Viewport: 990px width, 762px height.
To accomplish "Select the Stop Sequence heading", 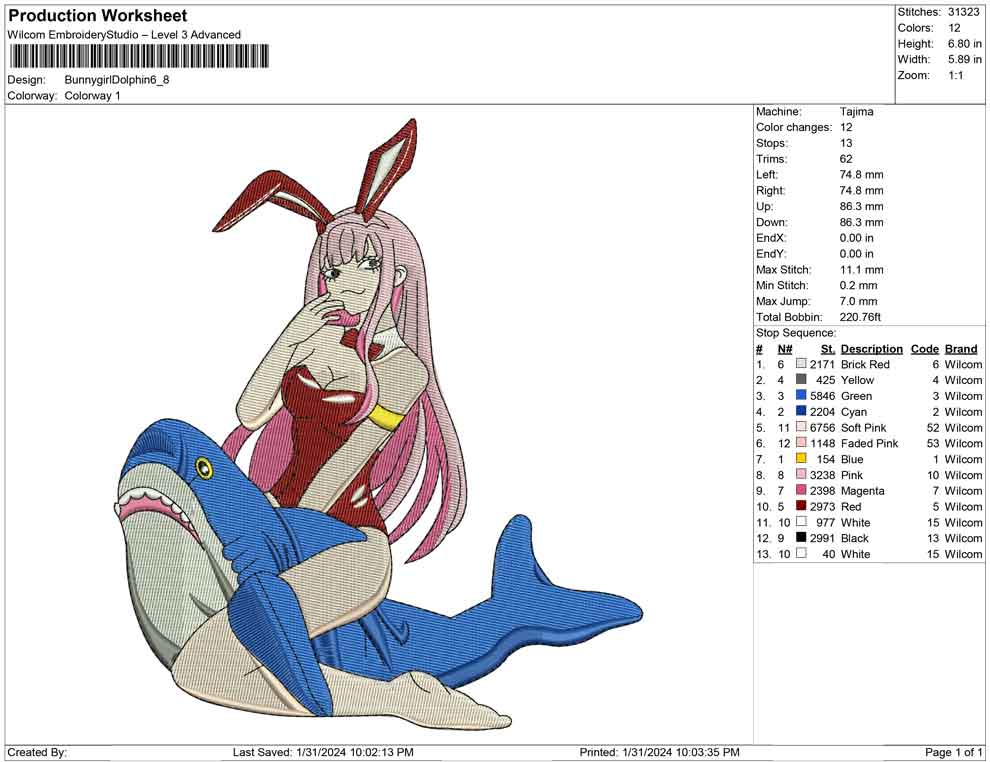I will (796, 333).
